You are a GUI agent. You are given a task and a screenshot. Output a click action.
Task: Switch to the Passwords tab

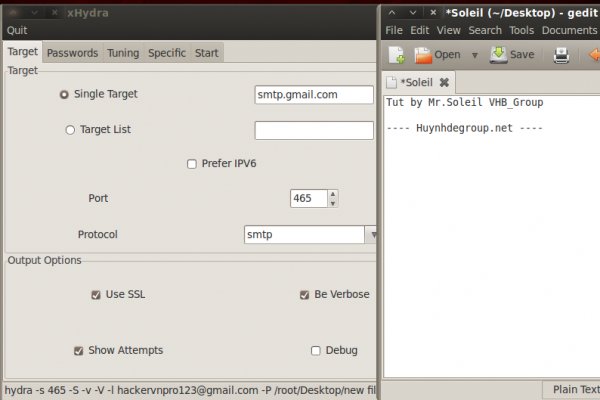(x=72, y=53)
